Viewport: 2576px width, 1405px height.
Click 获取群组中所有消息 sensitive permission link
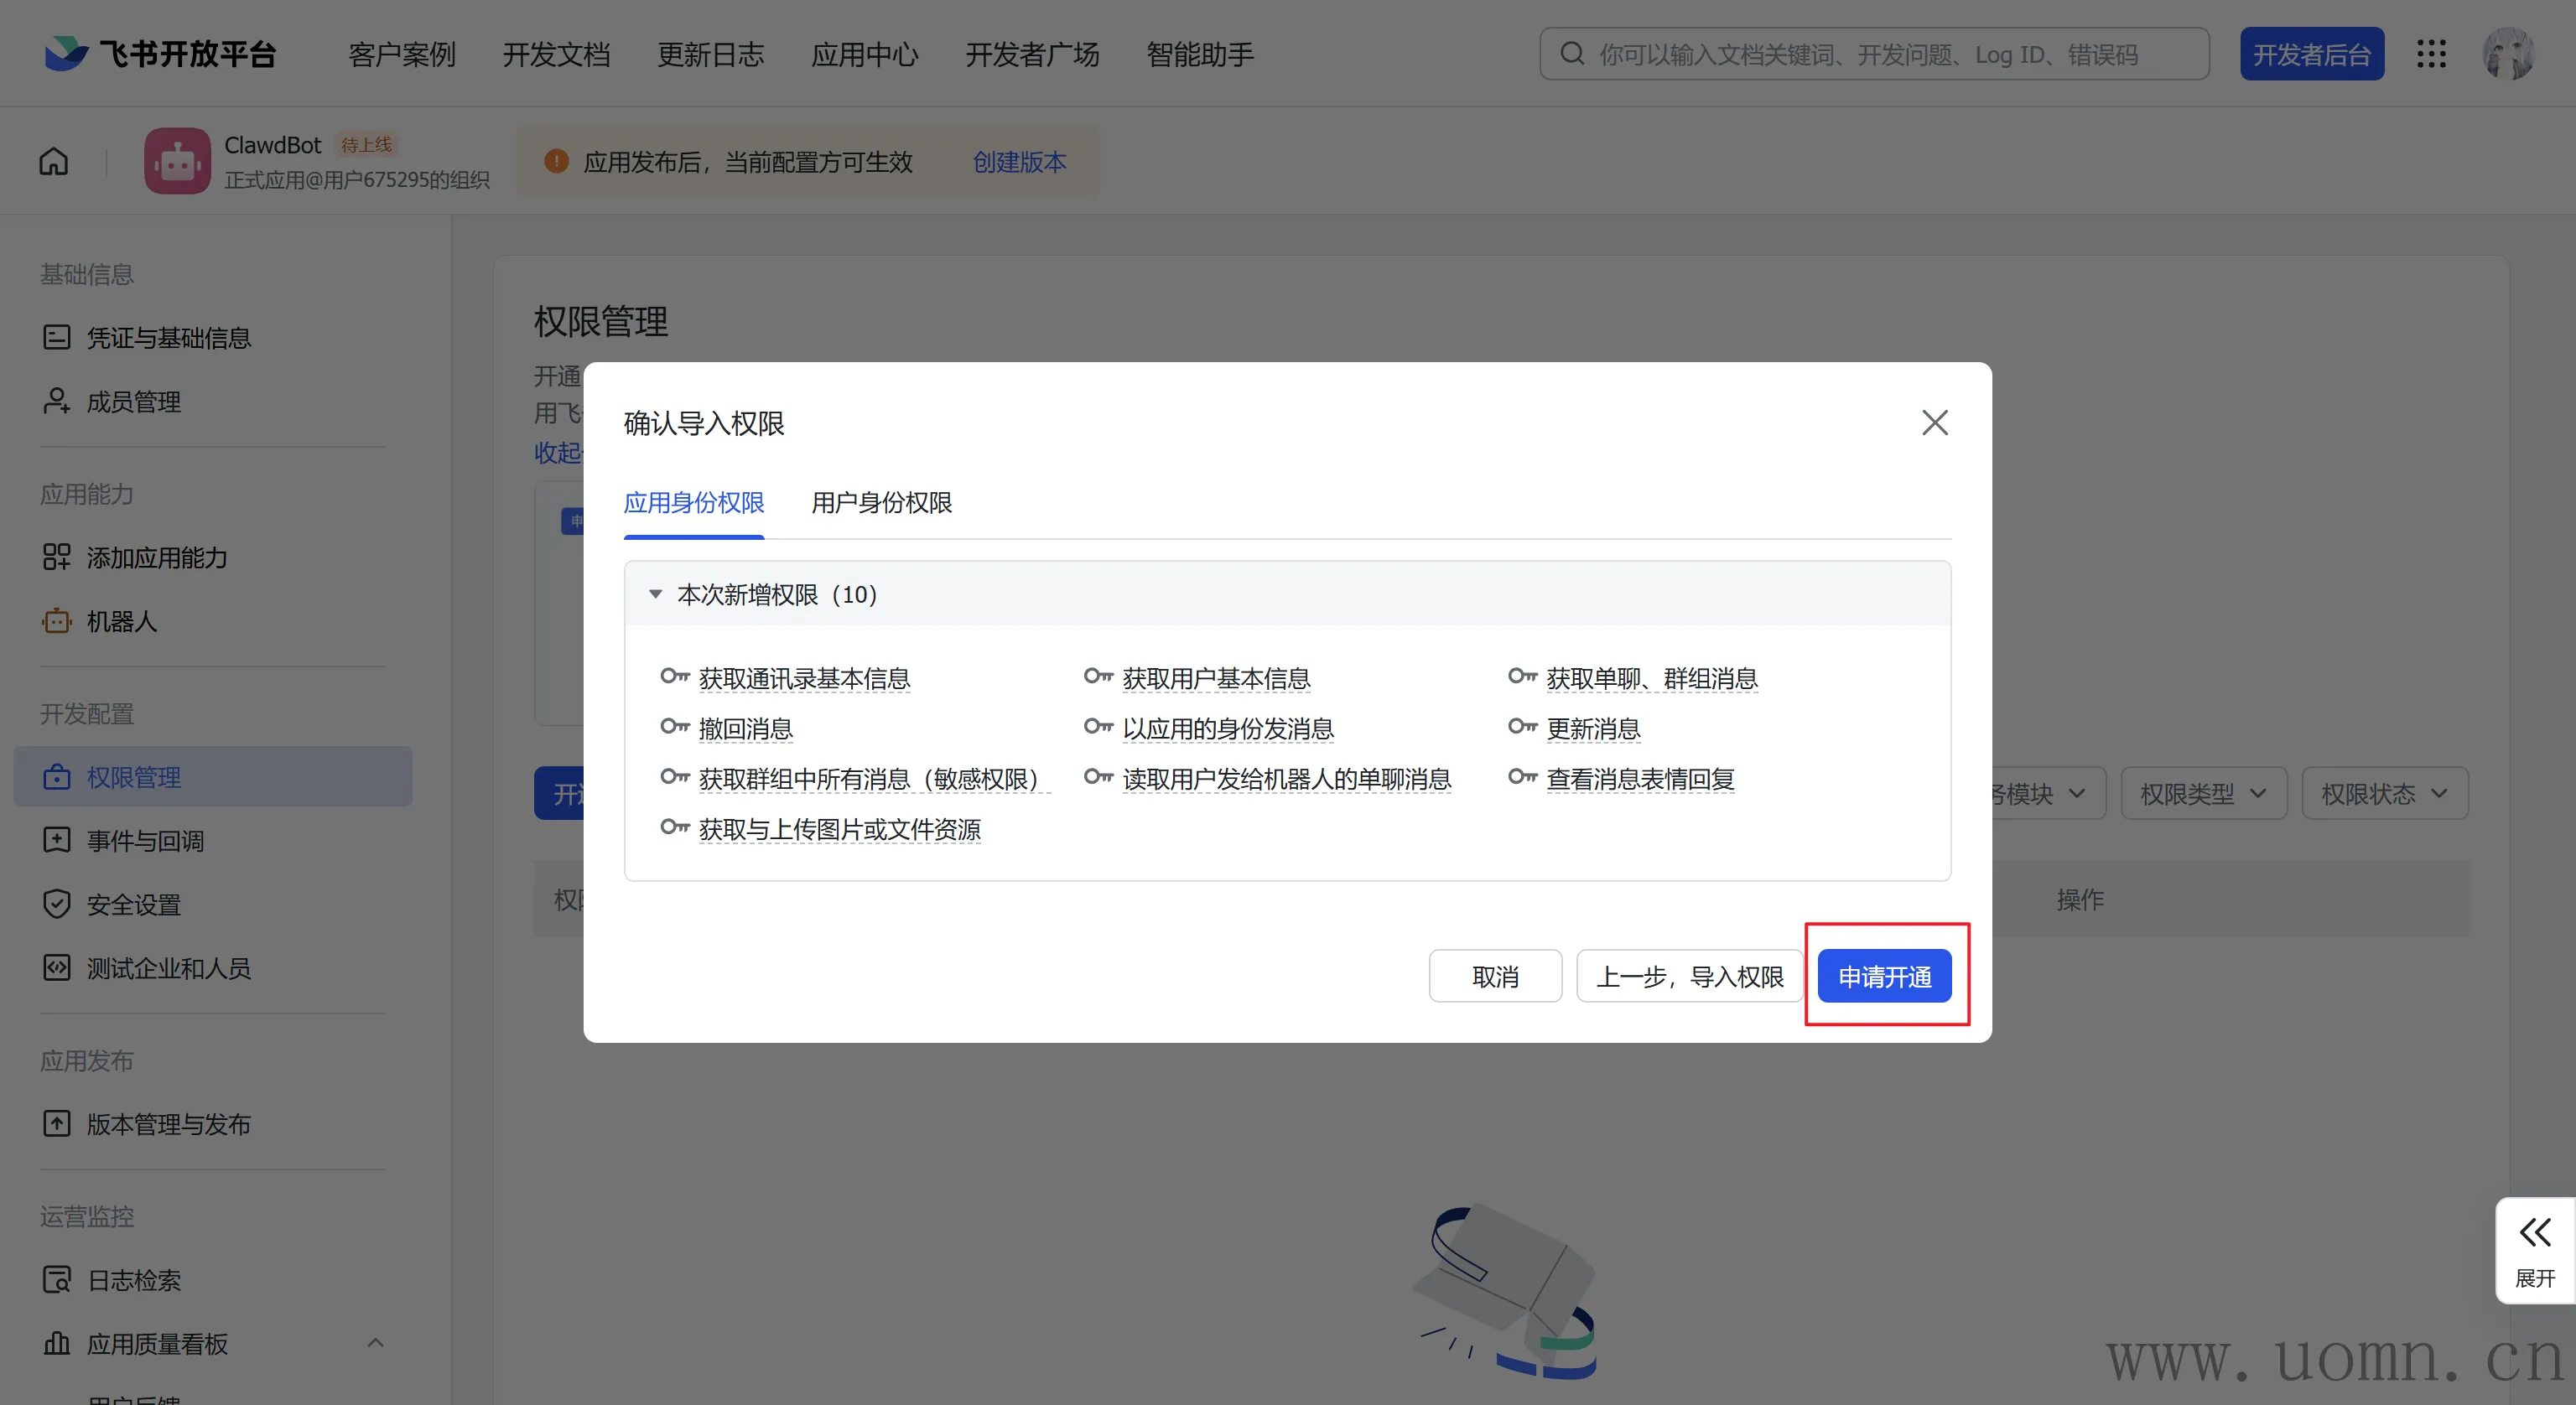pos(868,779)
